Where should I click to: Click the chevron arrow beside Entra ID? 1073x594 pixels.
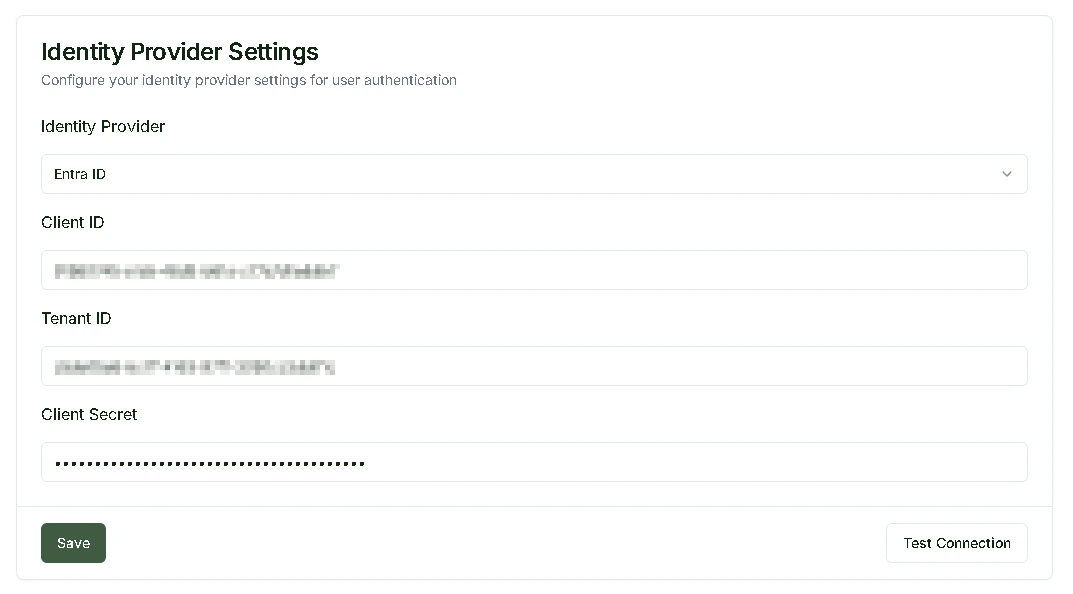pos(1007,174)
